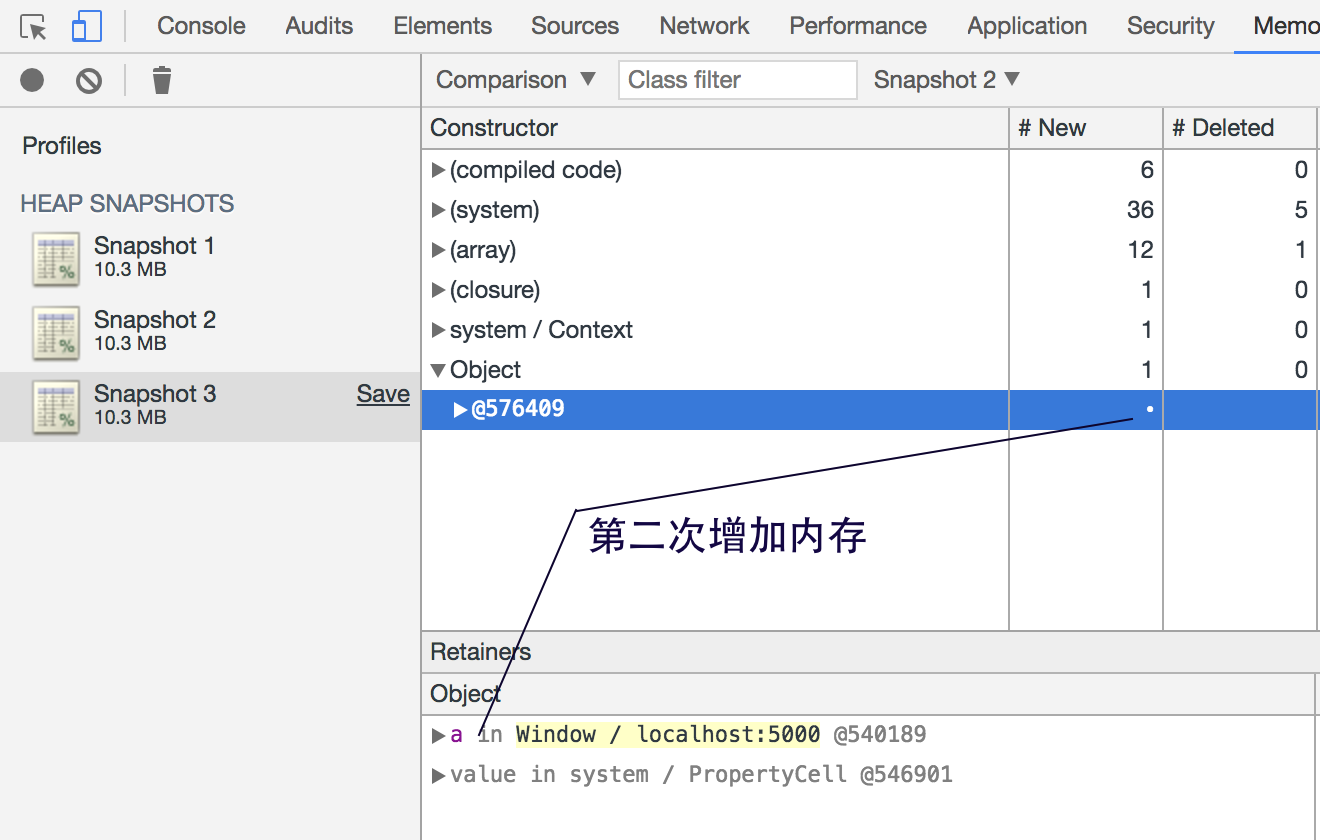Click the Window / localhost:5000 highlighted text
Screen dimensions: 1320x840
668,735
